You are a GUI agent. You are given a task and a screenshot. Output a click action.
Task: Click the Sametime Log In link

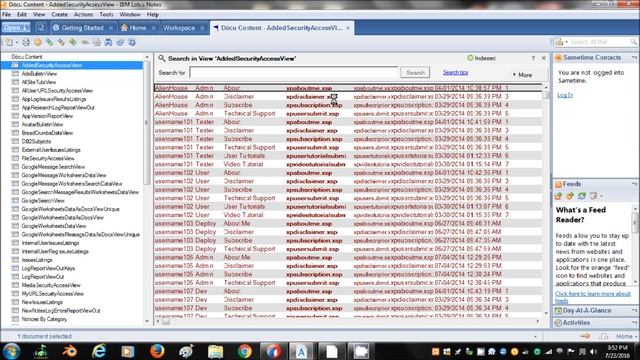[x=565, y=95]
